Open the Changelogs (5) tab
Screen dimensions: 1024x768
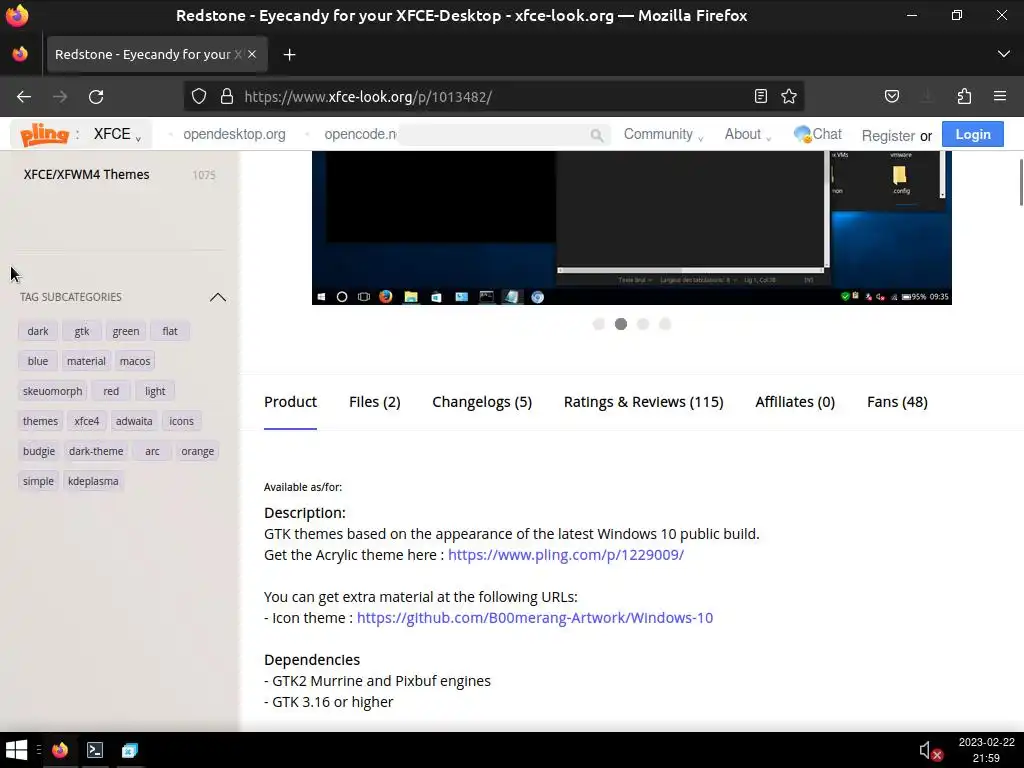482,402
